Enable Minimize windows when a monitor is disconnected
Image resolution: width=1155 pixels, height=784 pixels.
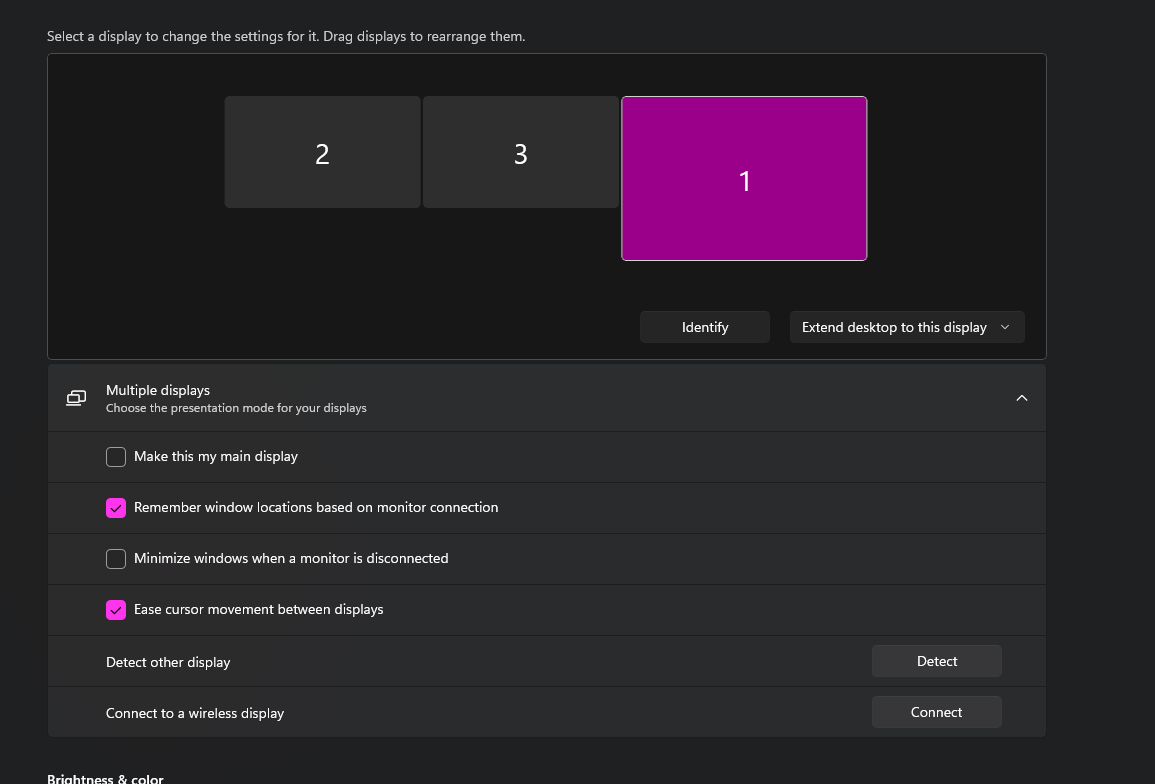[x=116, y=559]
